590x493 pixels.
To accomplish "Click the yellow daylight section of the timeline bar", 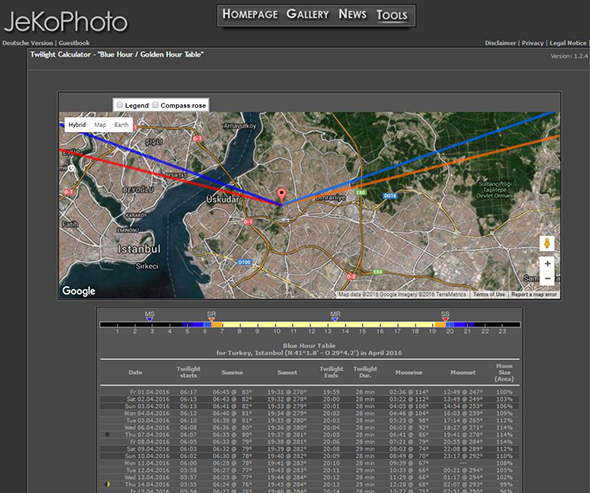I will (x=328, y=324).
